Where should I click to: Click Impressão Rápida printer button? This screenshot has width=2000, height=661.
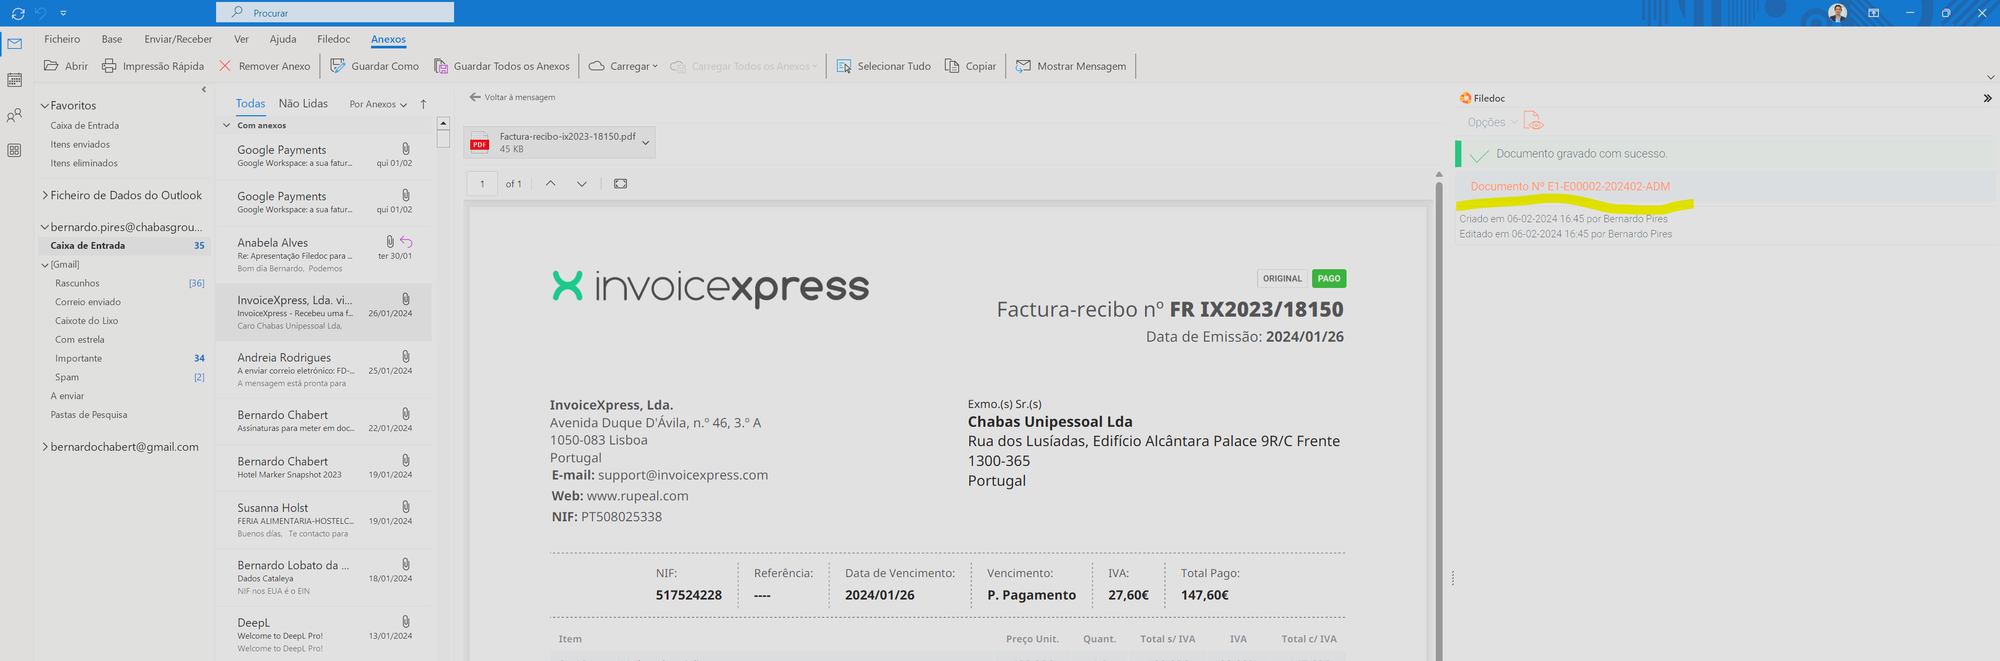click(x=153, y=66)
